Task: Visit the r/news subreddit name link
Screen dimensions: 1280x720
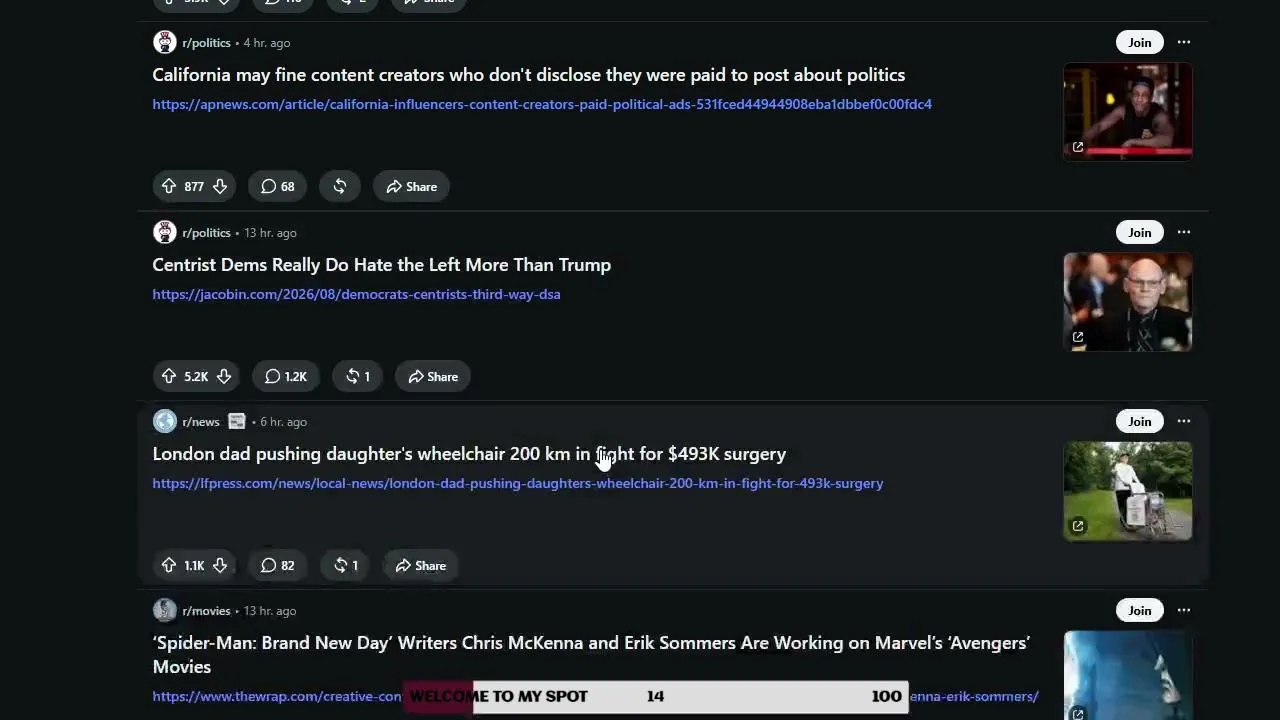Action: pos(201,421)
